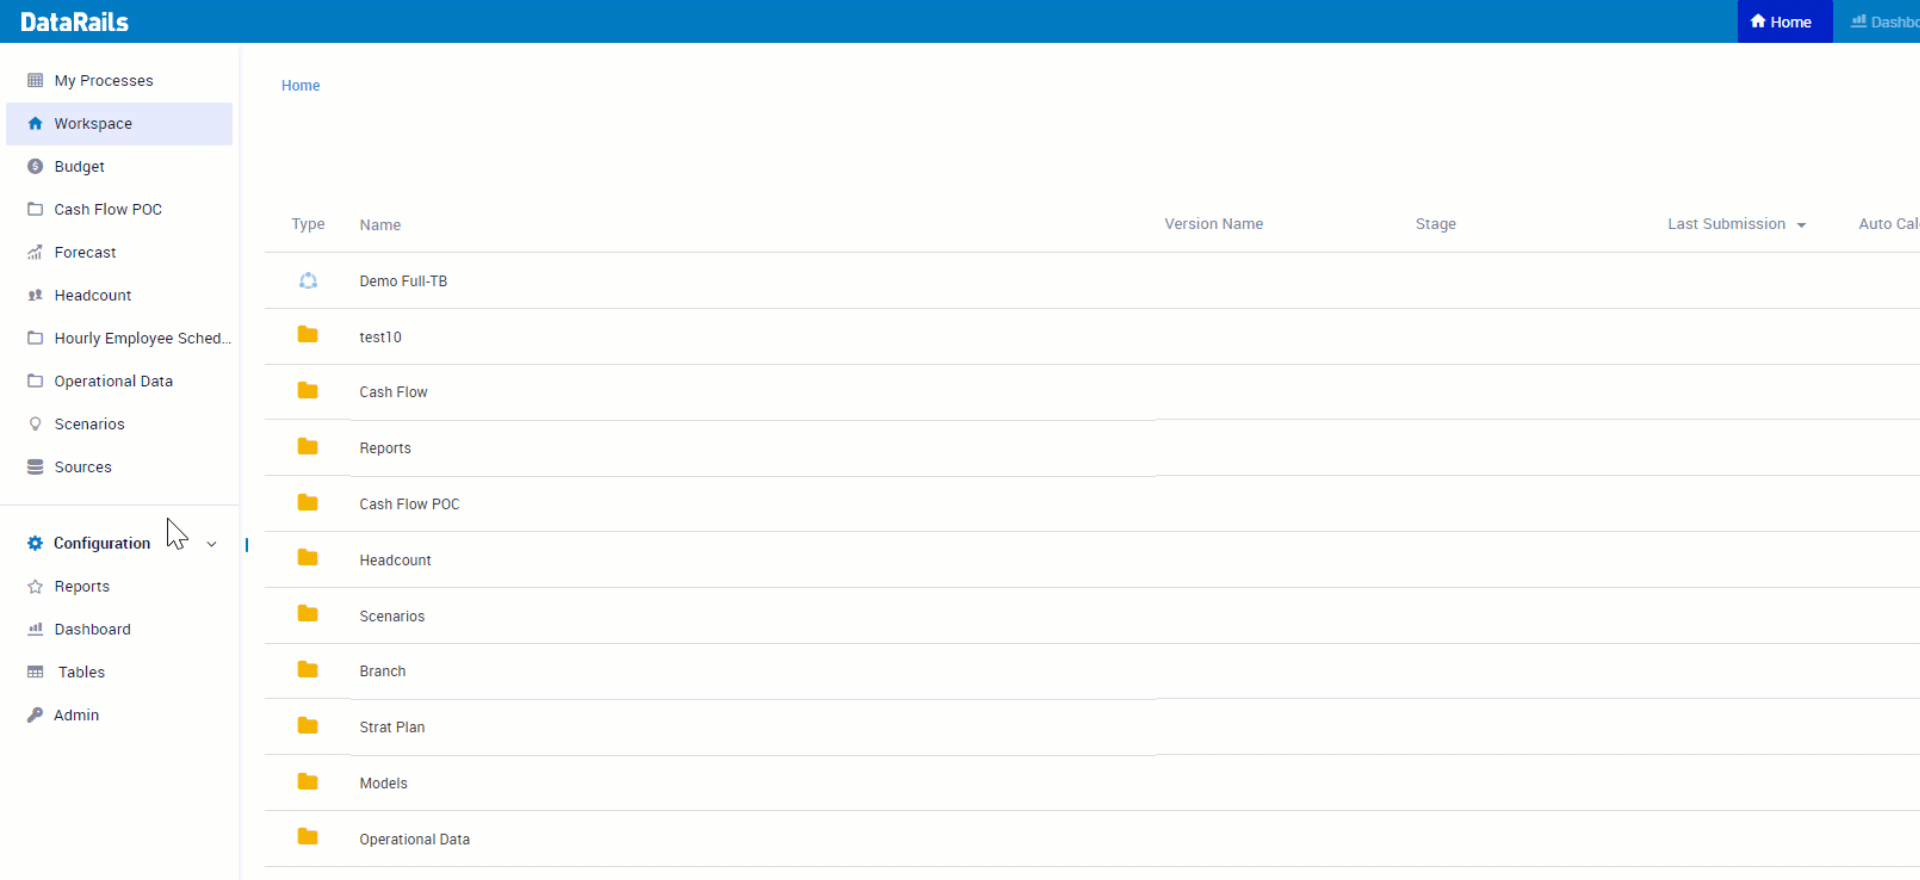1920x880 pixels.
Task: Open the Demo Full-TB item name
Action: (x=403, y=281)
